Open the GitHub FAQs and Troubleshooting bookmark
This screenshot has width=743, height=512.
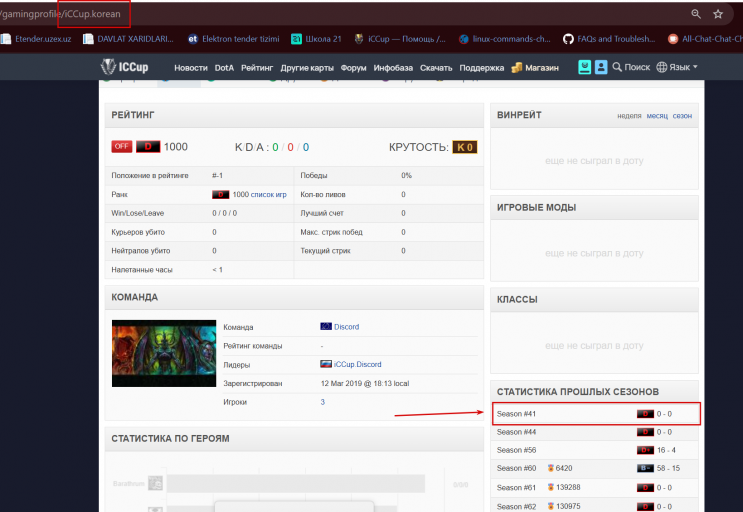tap(609, 39)
